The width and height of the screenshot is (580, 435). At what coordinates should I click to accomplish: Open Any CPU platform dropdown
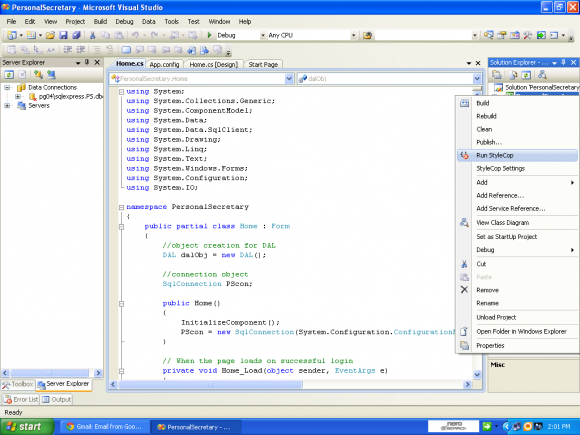pos(354,35)
